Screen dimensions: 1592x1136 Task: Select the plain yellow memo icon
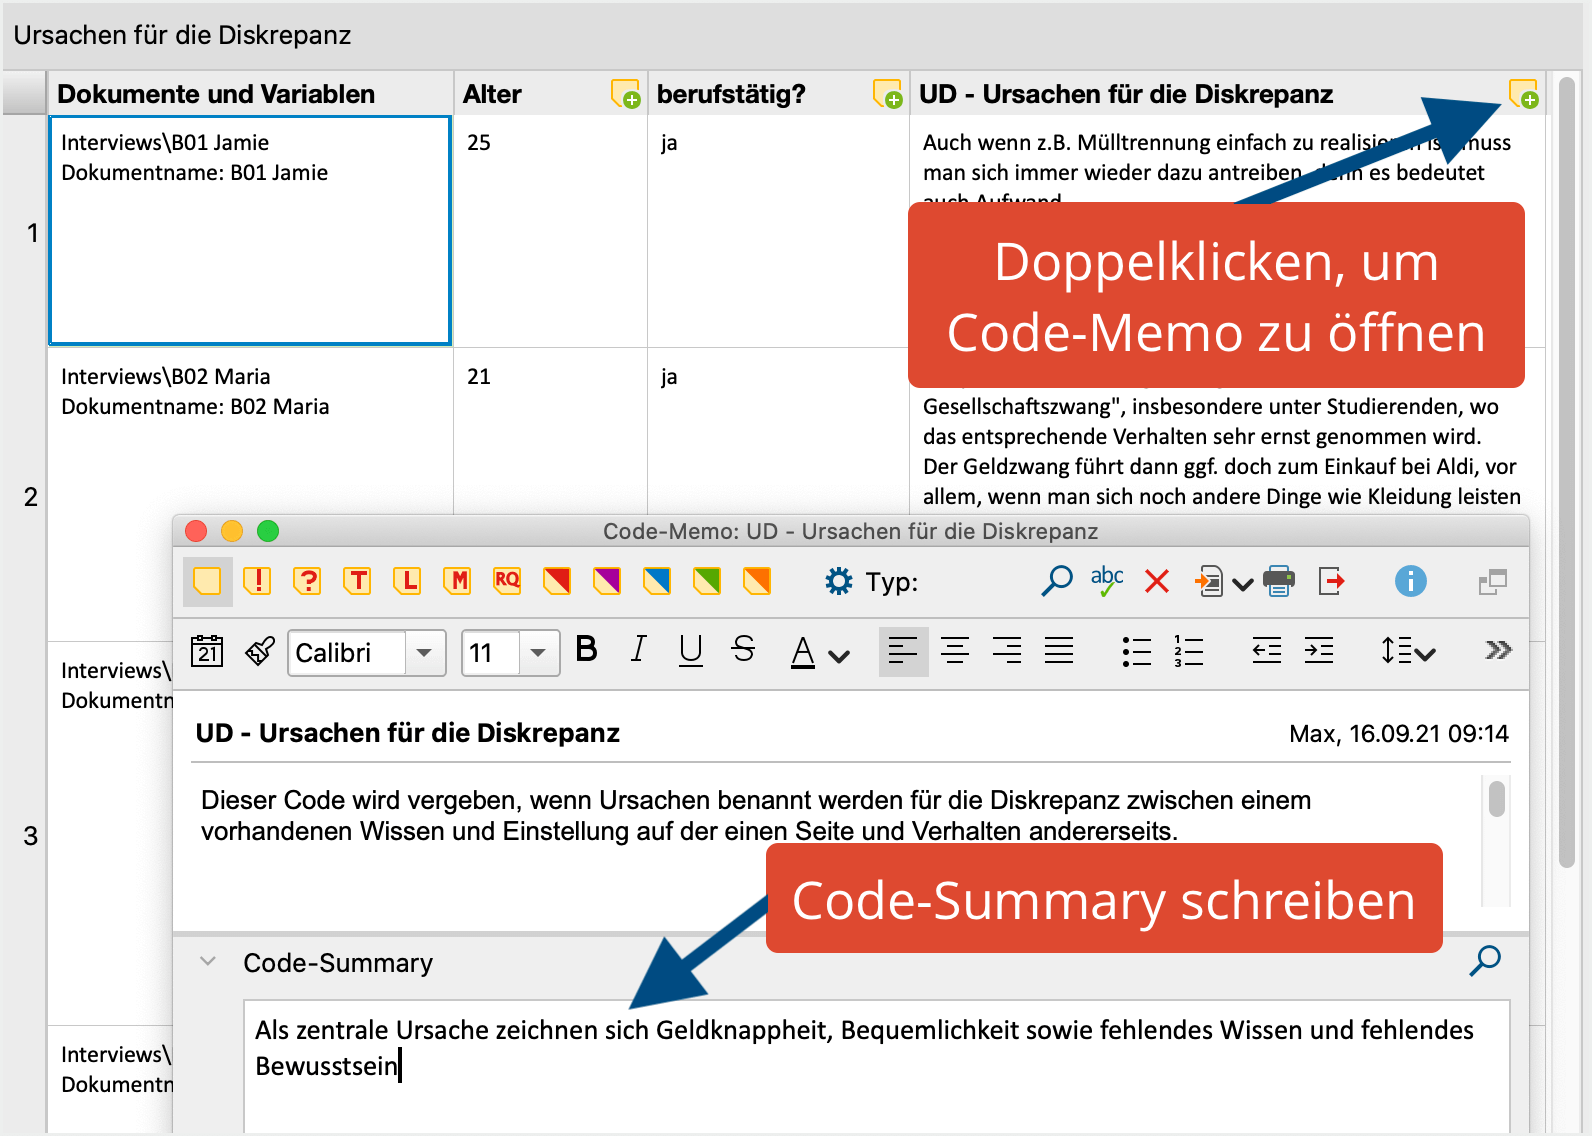tap(207, 581)
